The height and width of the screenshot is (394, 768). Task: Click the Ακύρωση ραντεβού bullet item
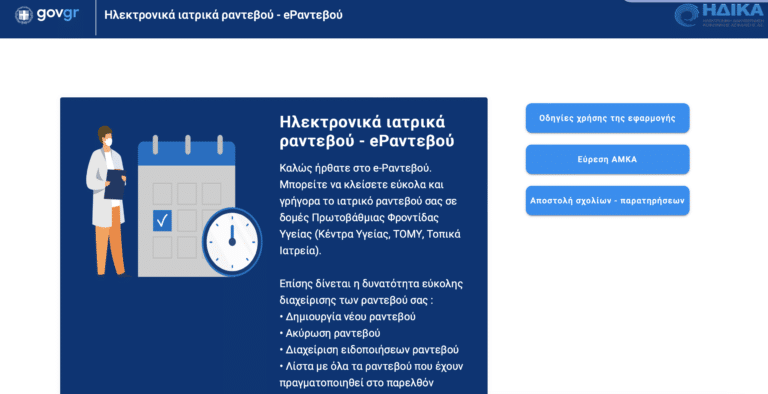coord(330,333)
